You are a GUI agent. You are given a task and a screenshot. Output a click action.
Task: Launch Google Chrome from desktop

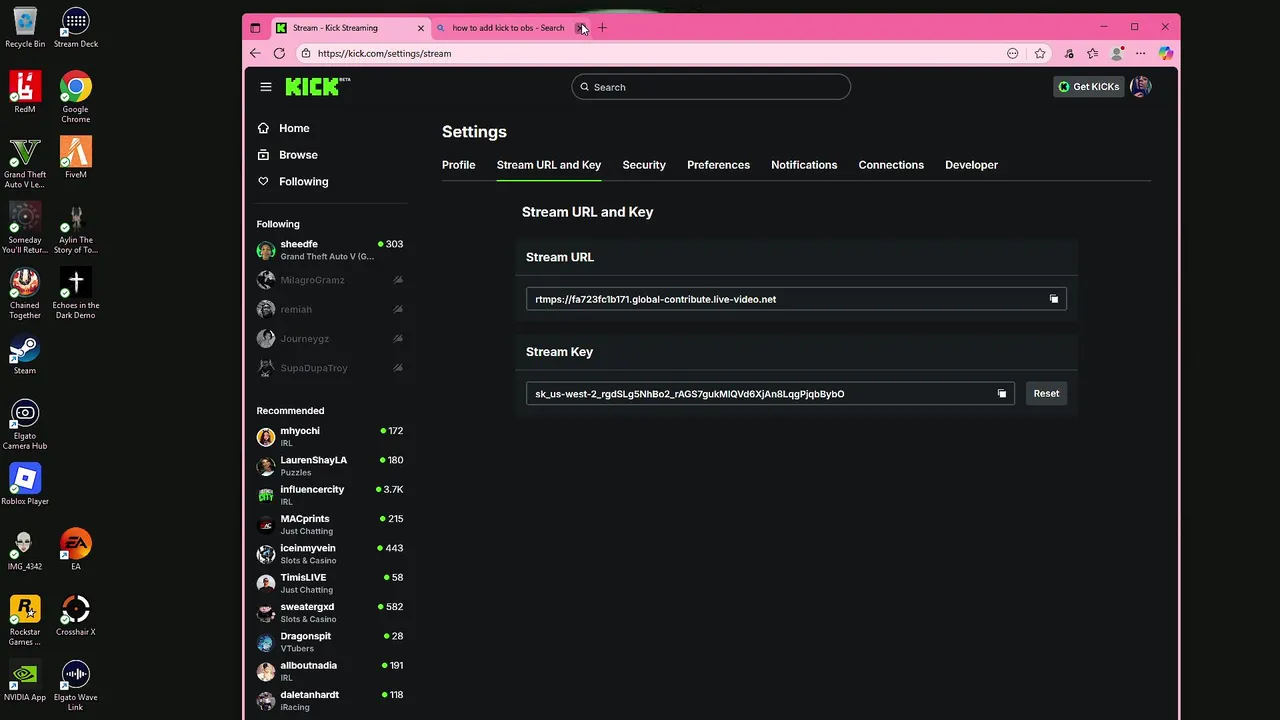click(x=76, y=97)
